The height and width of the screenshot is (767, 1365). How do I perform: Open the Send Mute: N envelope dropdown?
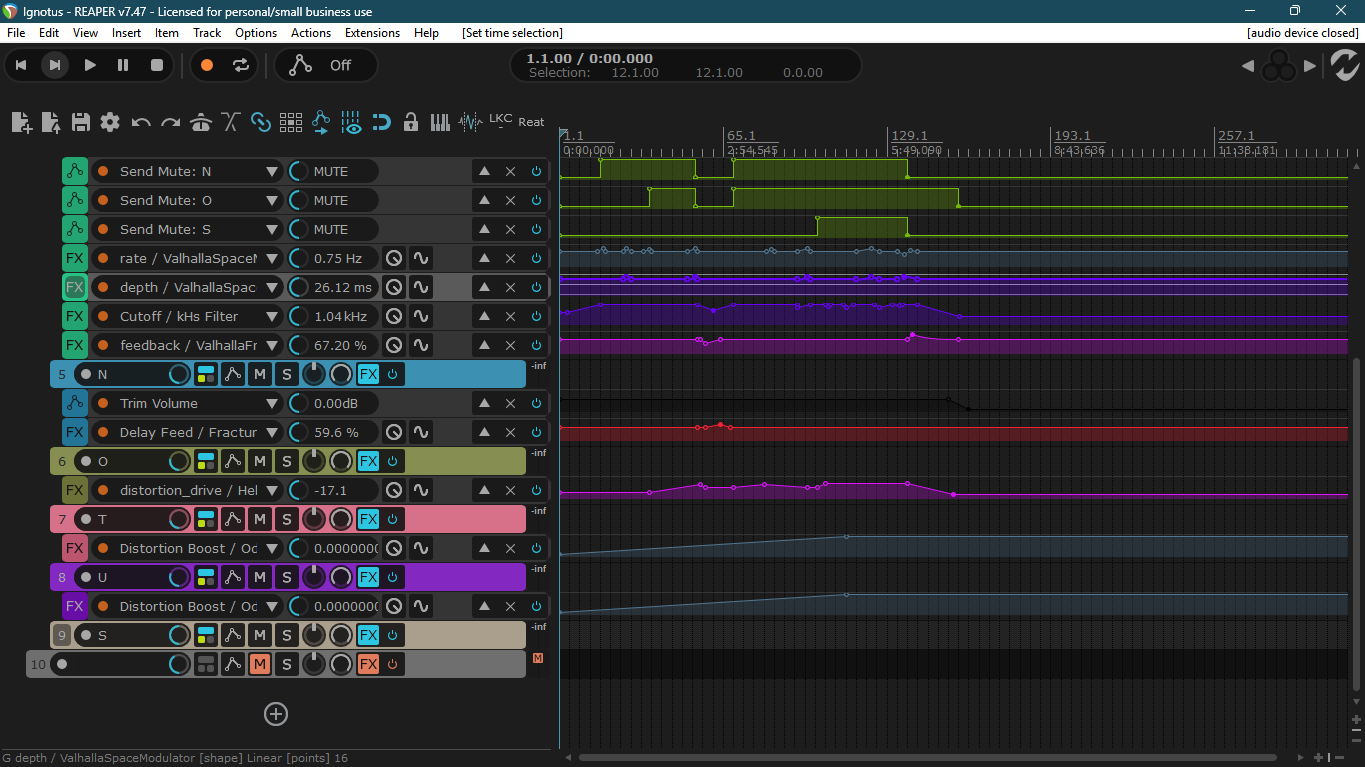coord(271,172)
